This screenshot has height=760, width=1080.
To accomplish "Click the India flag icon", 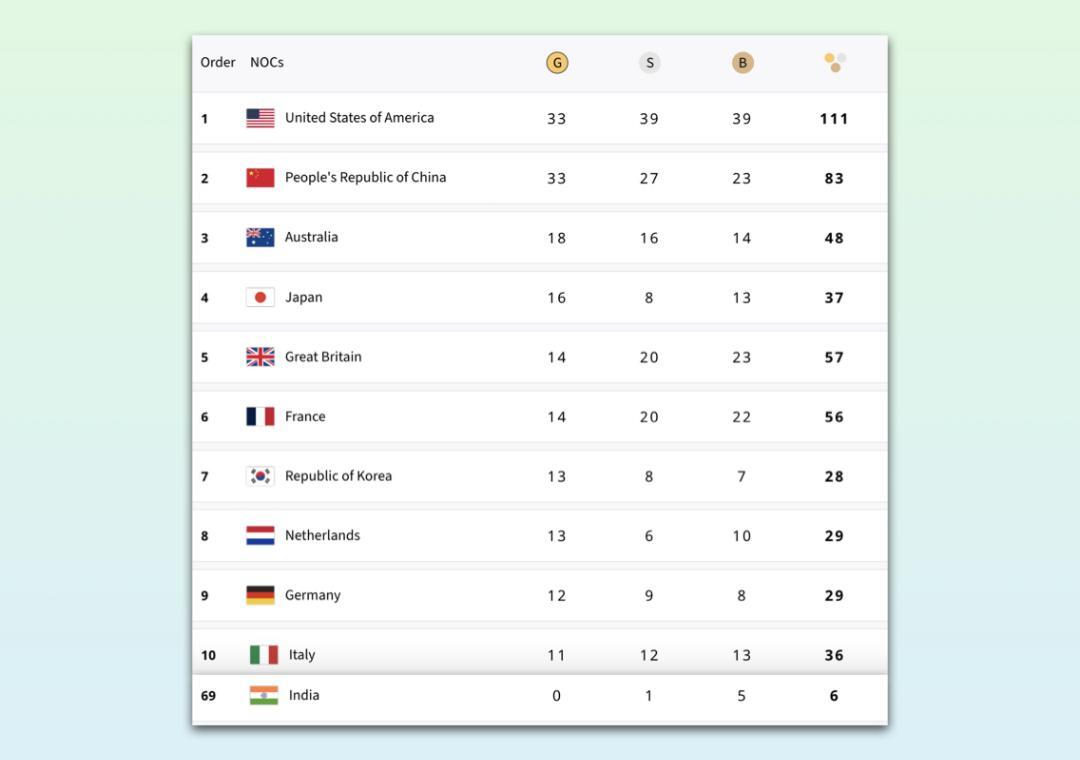I will pos(264,695).
